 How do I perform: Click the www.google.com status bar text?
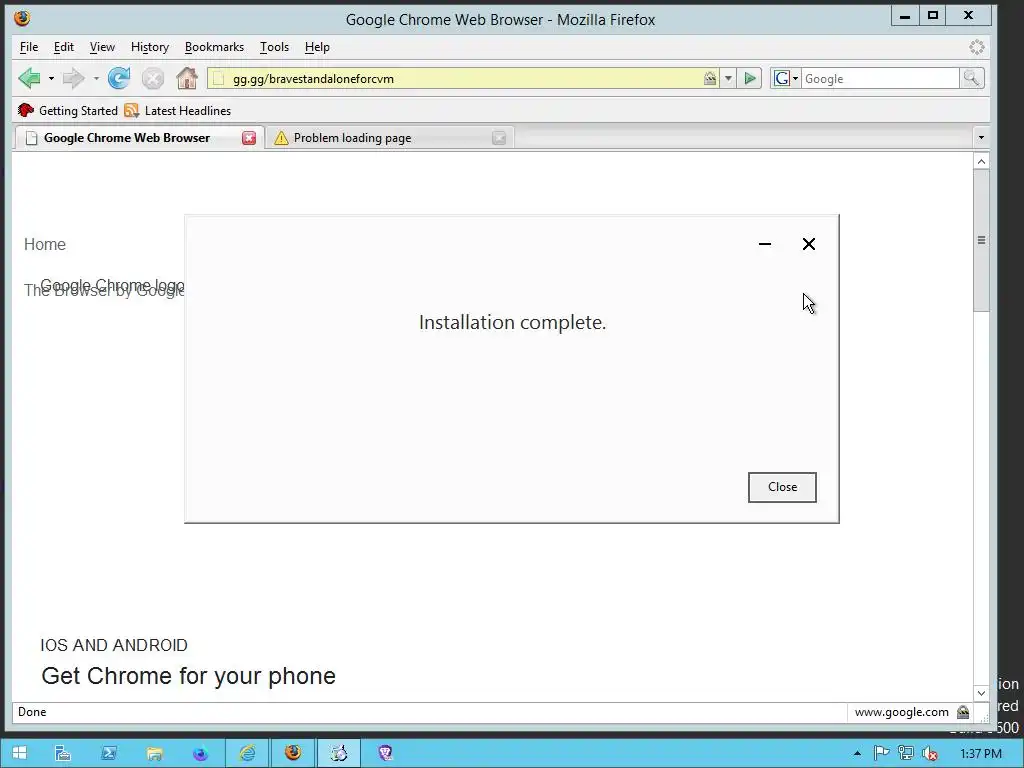coord(902,712)
